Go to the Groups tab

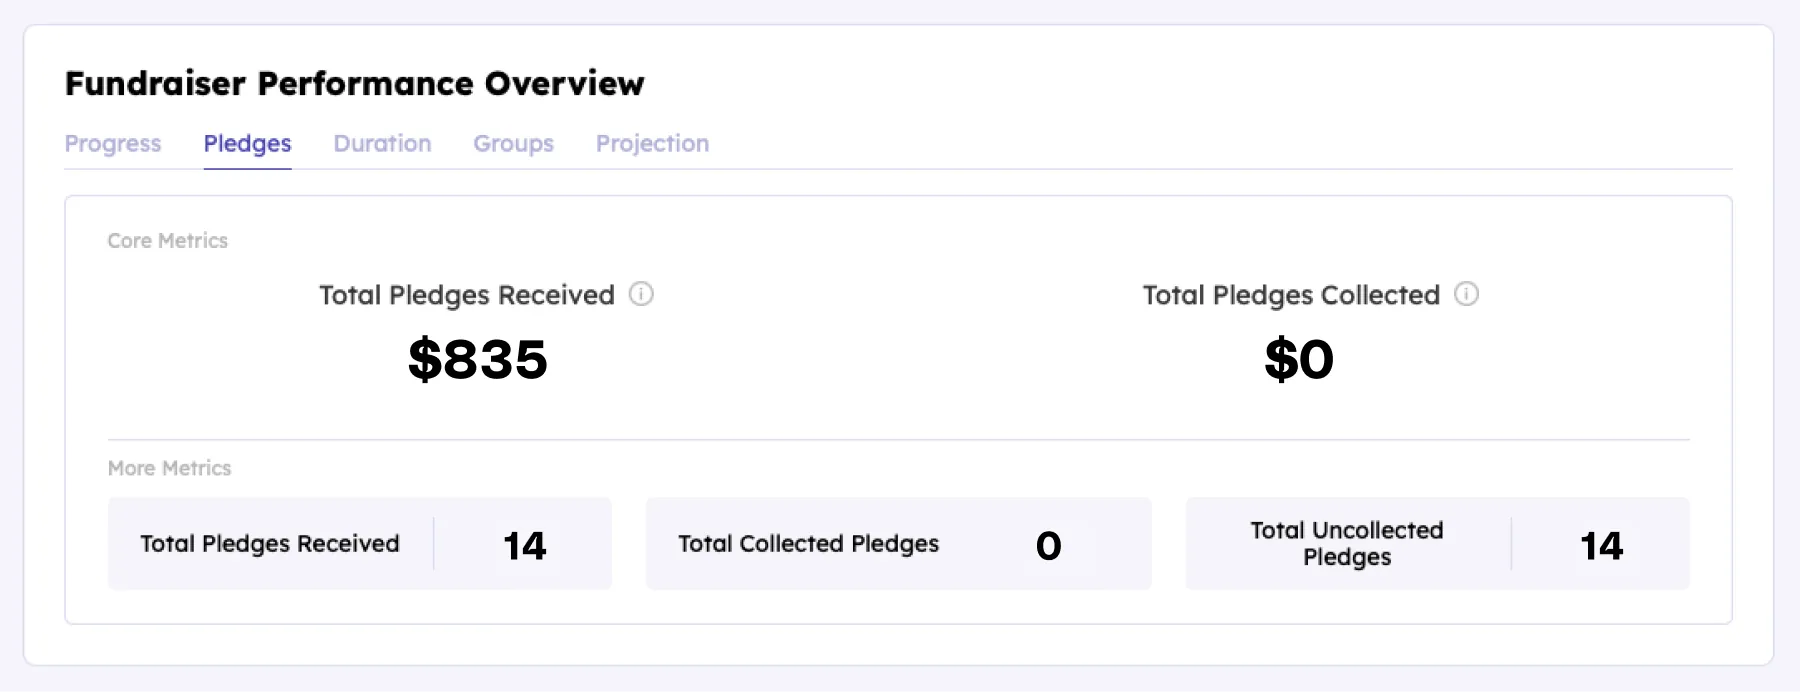click(x=513, y=144)
